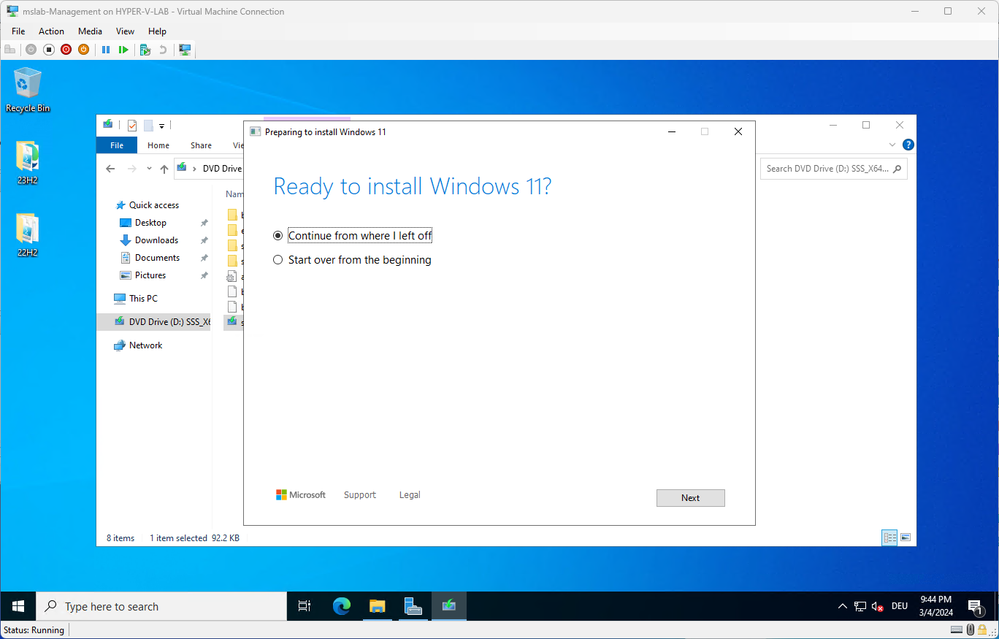Click the green Reset VM icon

tap(124, 49)
